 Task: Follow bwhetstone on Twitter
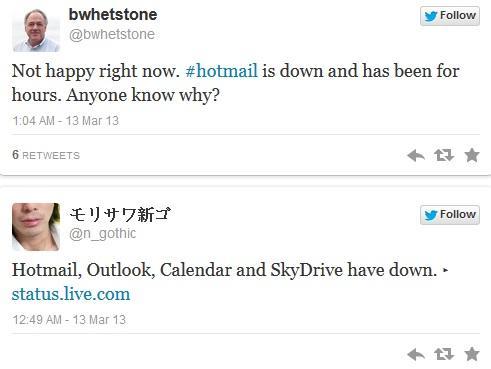[x=450, y=16]
